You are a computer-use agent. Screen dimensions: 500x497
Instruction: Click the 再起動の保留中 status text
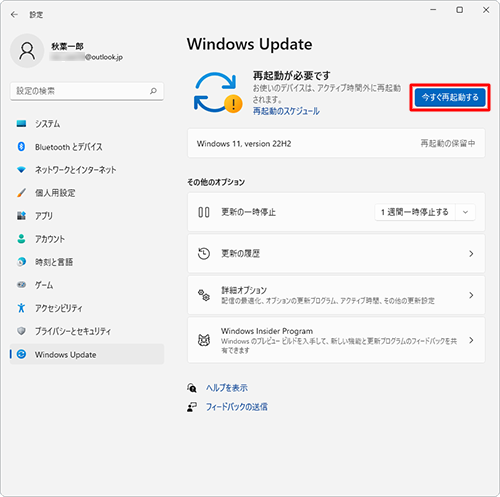coord(448,143)
